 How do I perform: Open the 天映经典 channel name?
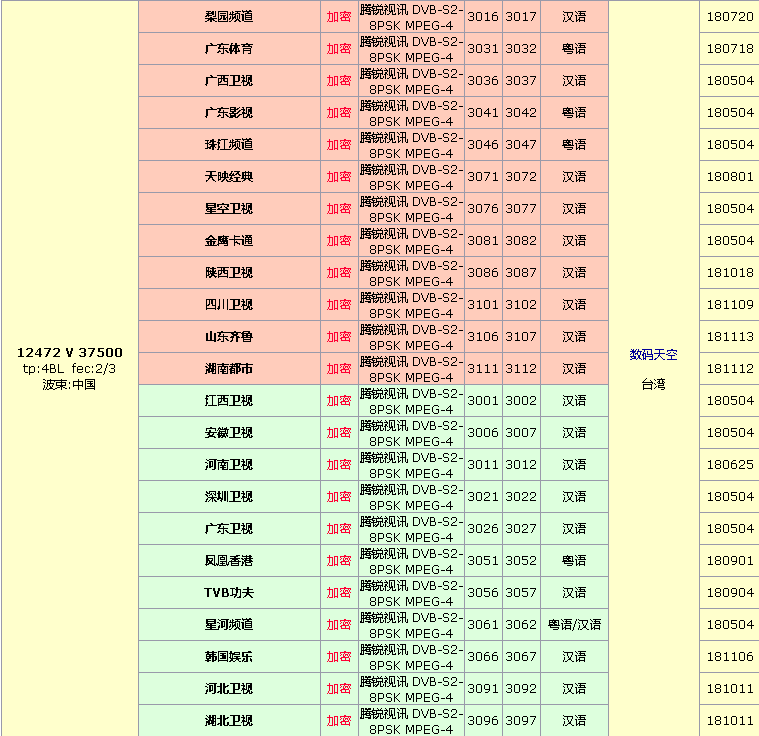pos(228,177)
